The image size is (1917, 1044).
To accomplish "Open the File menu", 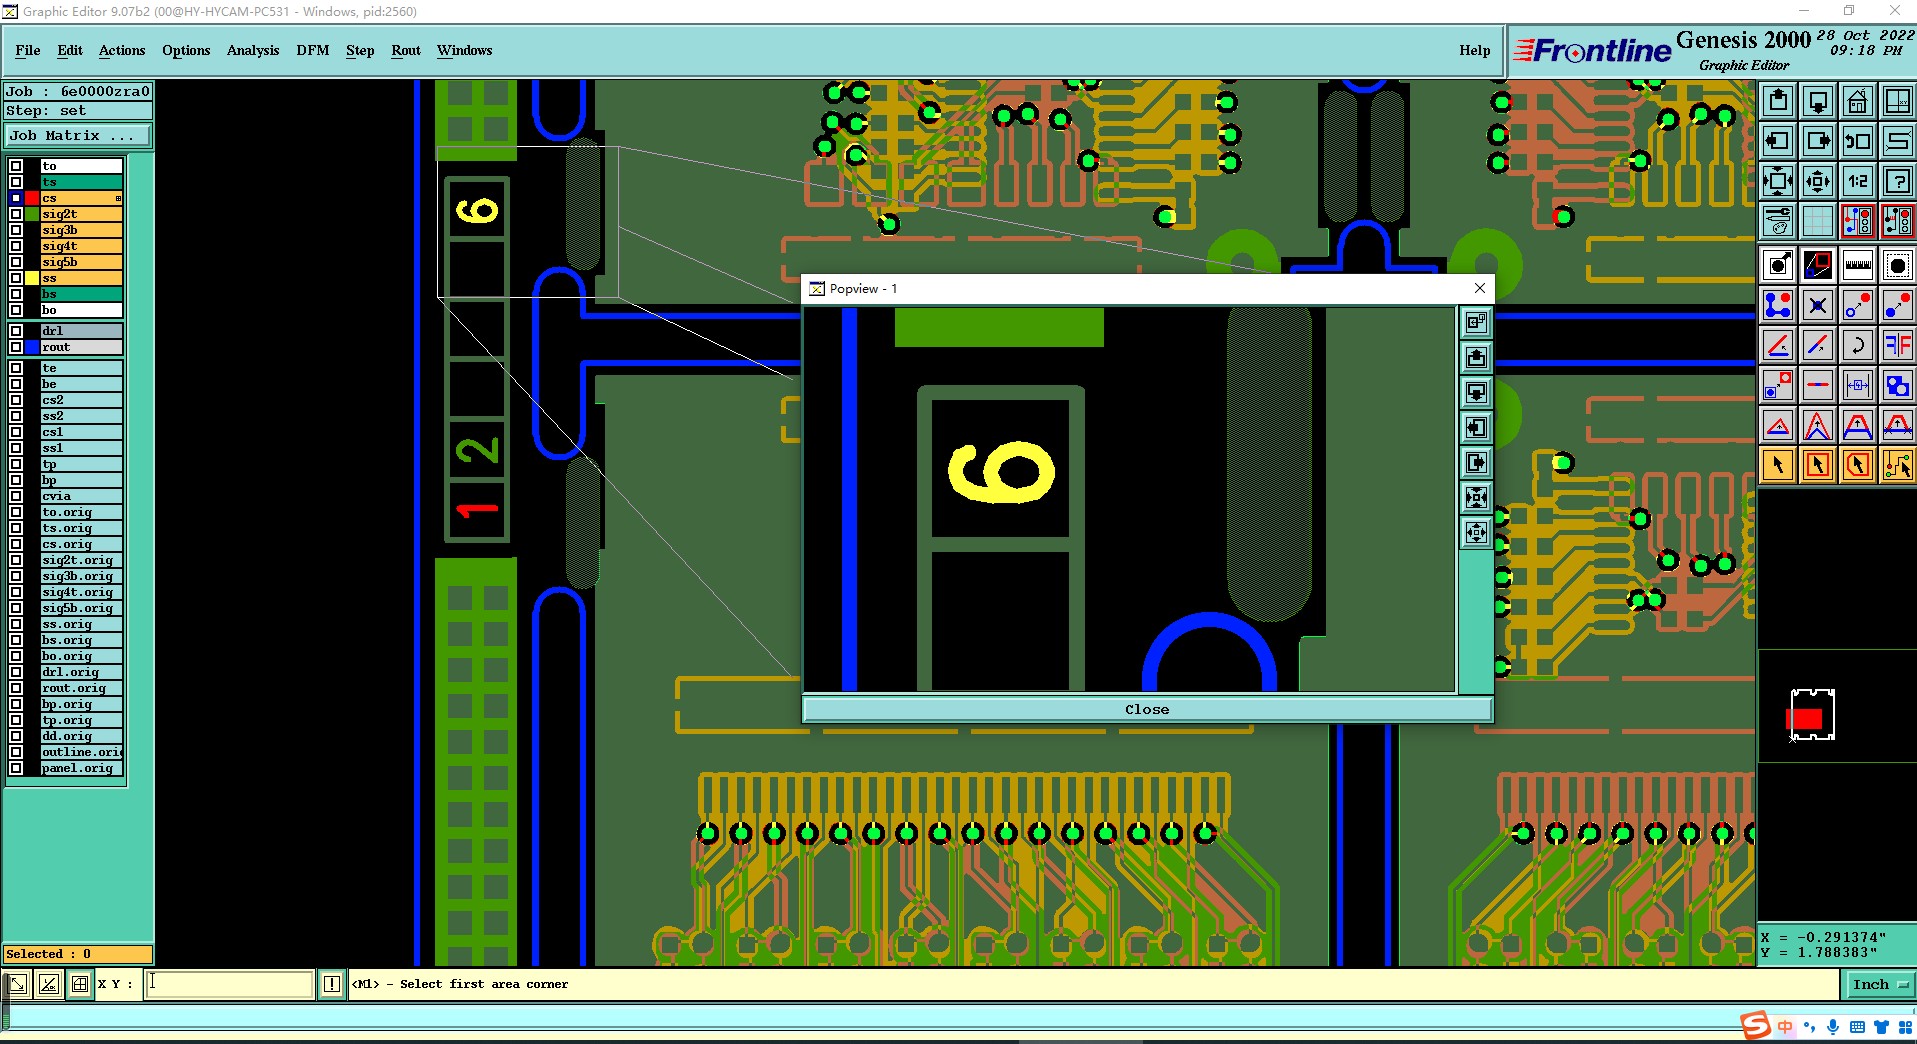I will click(28, 50).
